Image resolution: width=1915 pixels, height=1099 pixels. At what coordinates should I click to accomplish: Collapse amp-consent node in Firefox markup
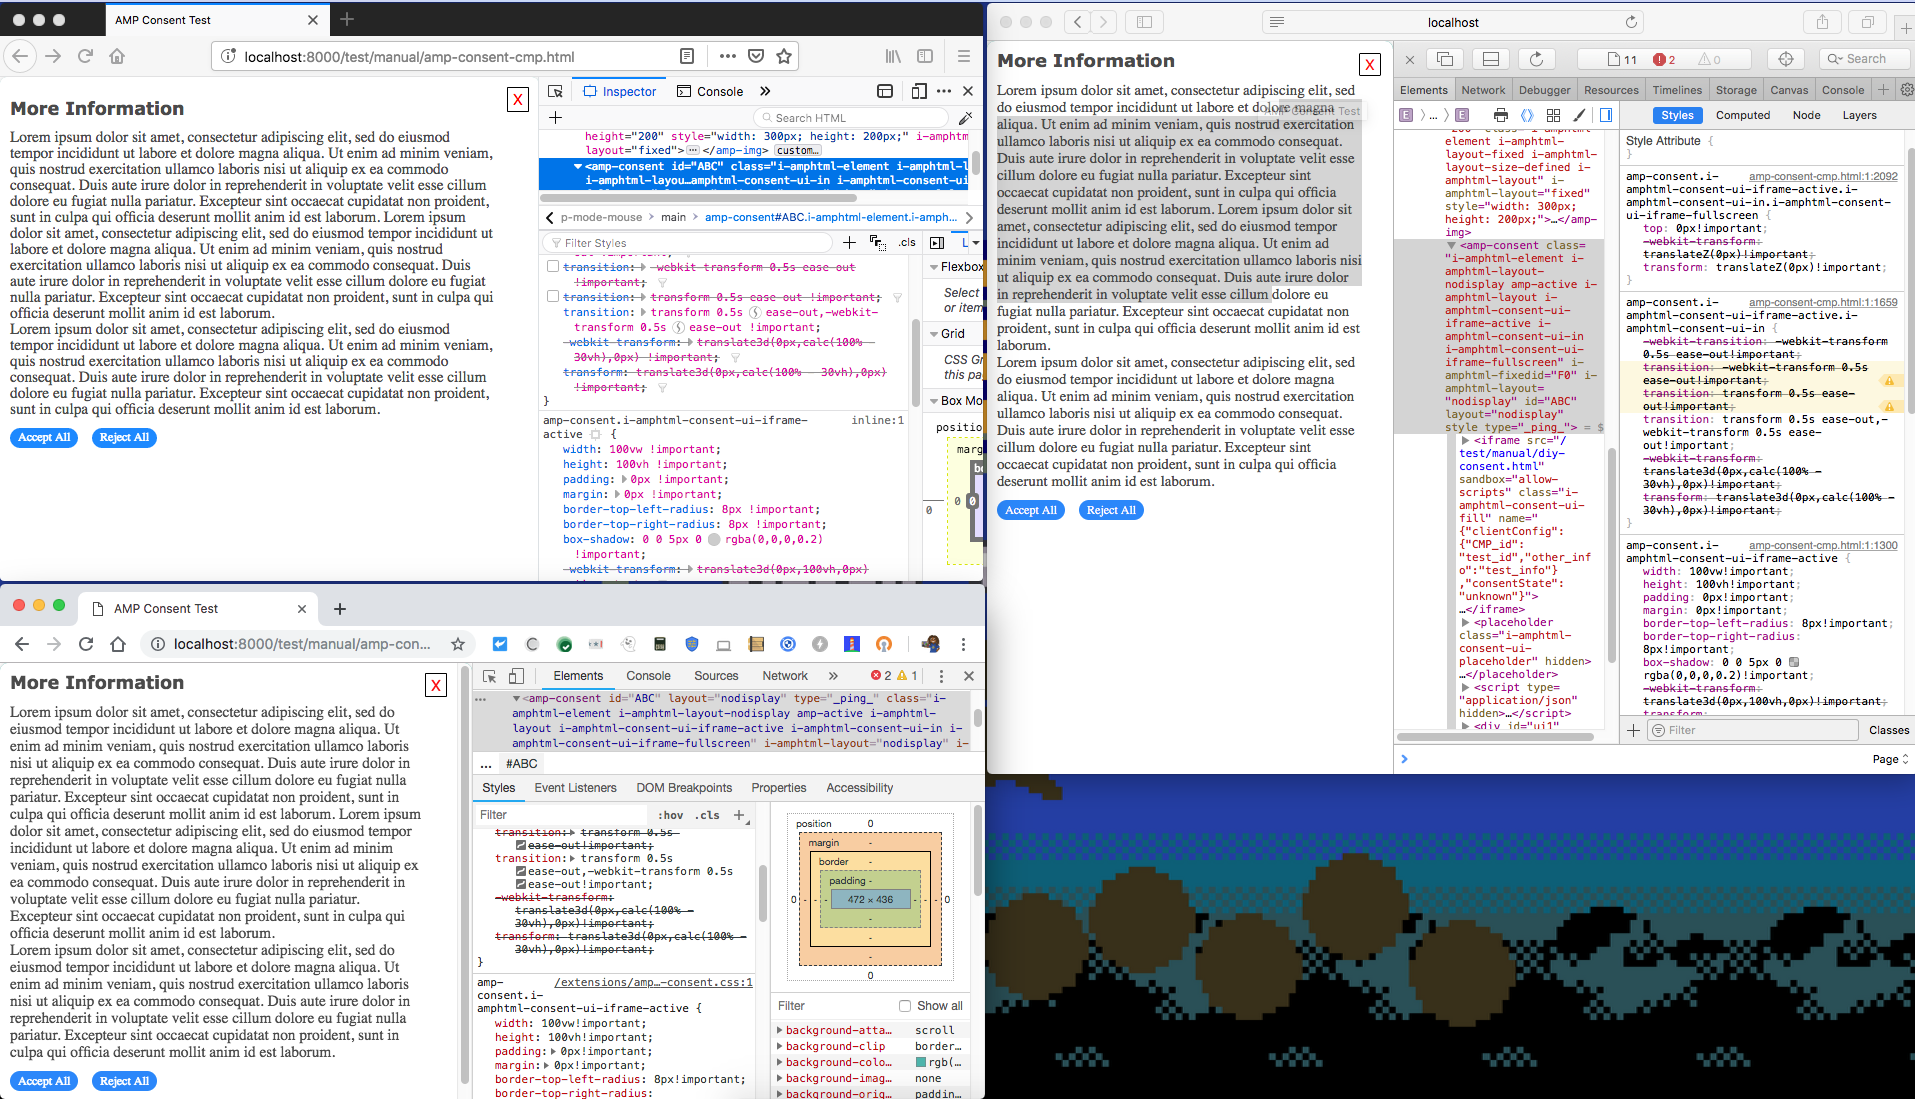[578, 167]
